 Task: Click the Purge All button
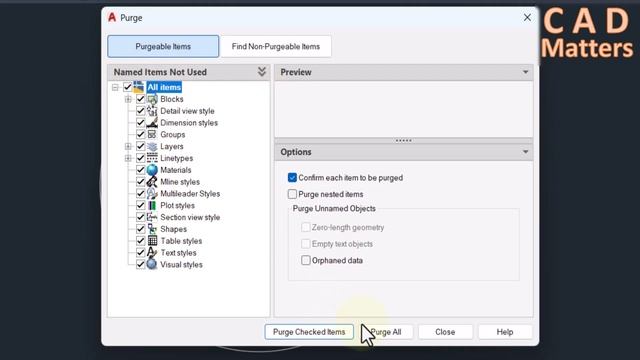[386, 332]
